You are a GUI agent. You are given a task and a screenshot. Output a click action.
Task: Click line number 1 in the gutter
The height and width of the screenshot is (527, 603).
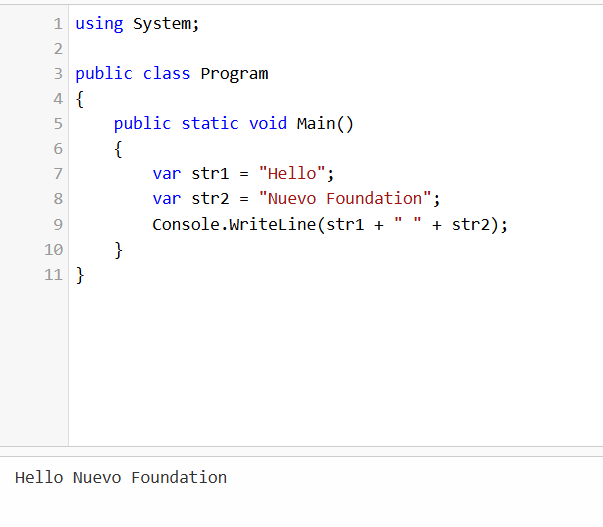point(58,24)
